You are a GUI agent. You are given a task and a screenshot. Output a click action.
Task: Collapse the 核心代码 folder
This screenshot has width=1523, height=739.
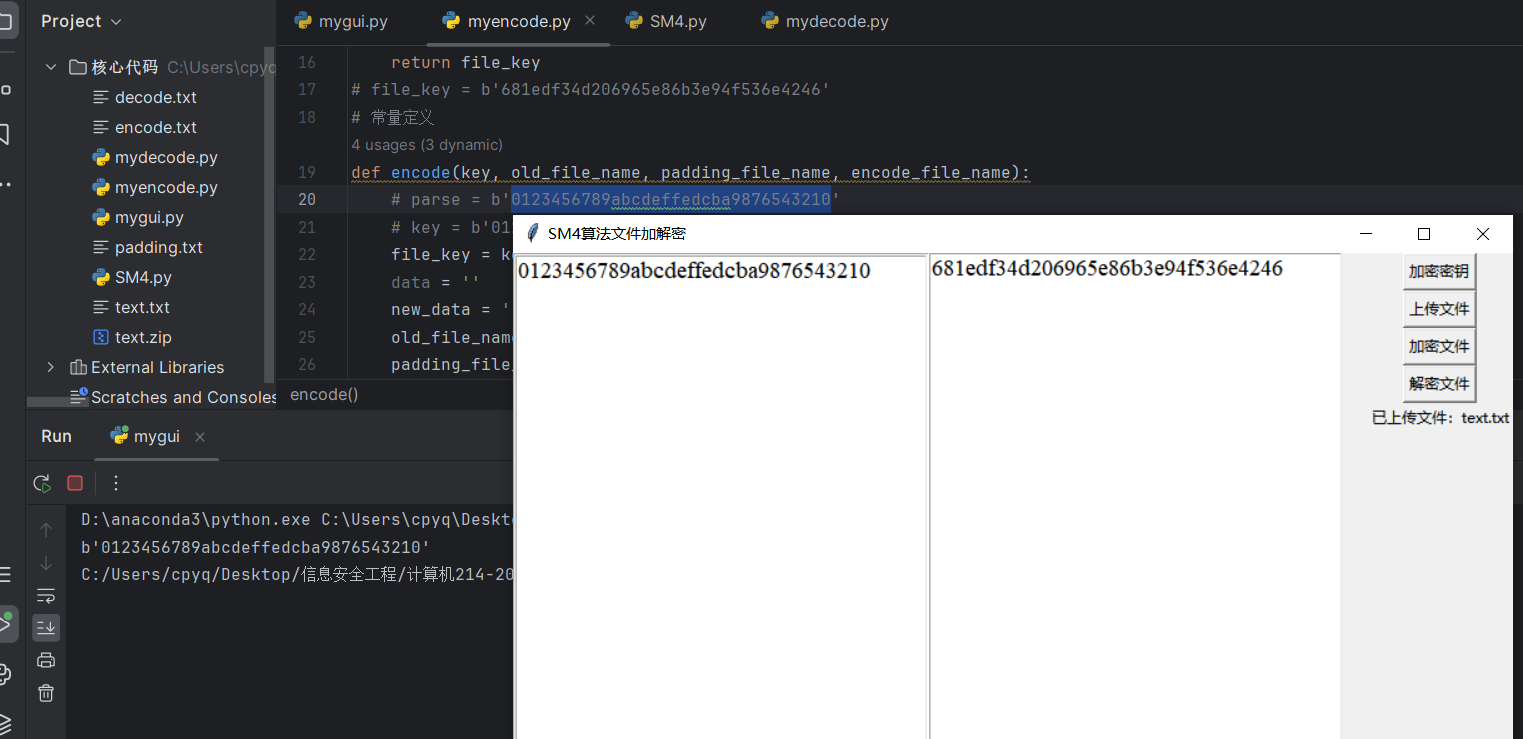coord(50,66)
